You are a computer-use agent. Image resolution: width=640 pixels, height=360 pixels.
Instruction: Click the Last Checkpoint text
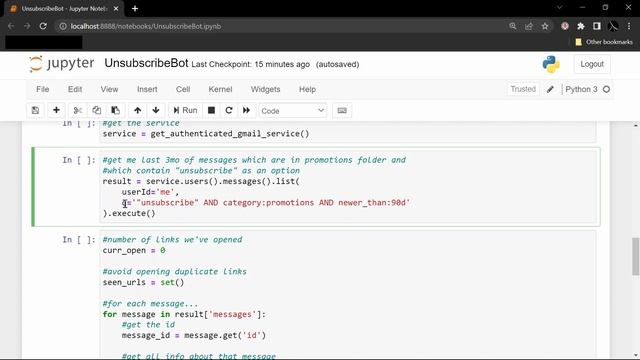point(250,64)
